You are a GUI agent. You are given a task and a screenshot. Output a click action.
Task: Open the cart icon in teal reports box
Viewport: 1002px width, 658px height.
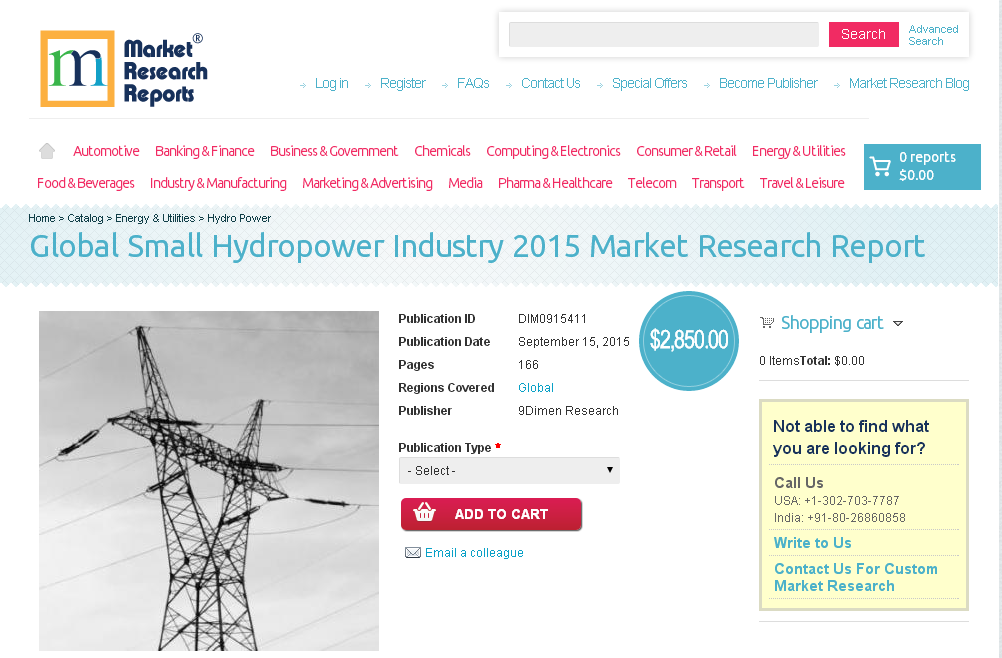pyautogui.click(x=881, y=167)
